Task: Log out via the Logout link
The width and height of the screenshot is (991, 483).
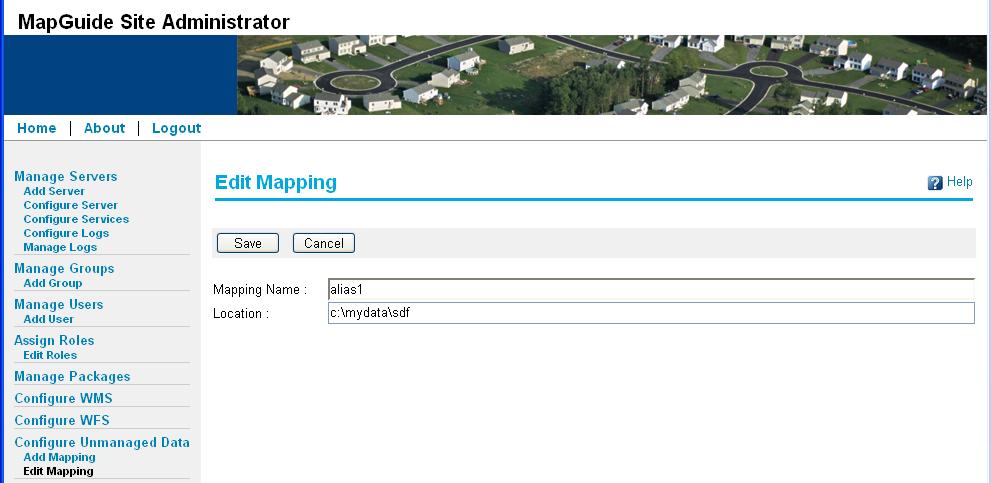Action: (176, 128)
